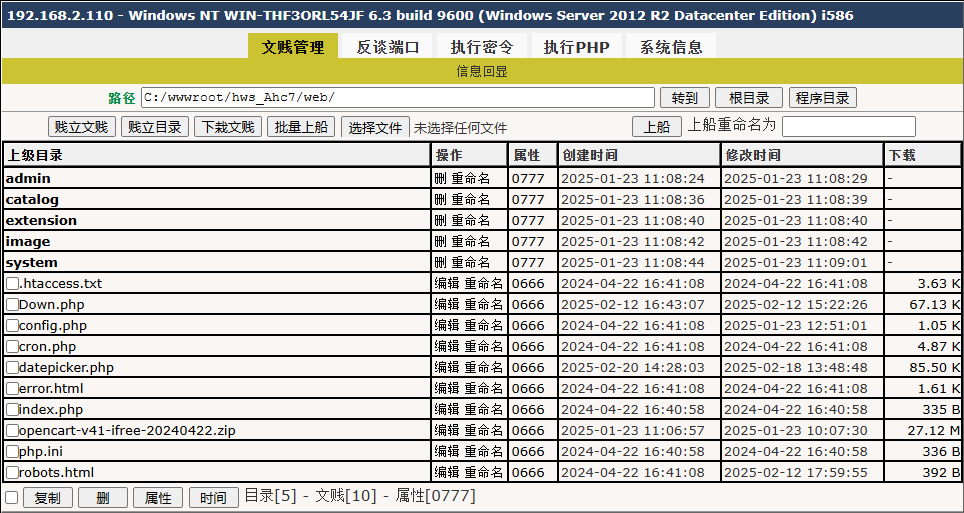
Task: Switch to the 反谈端口 tab
Action: tap(387, 47)
